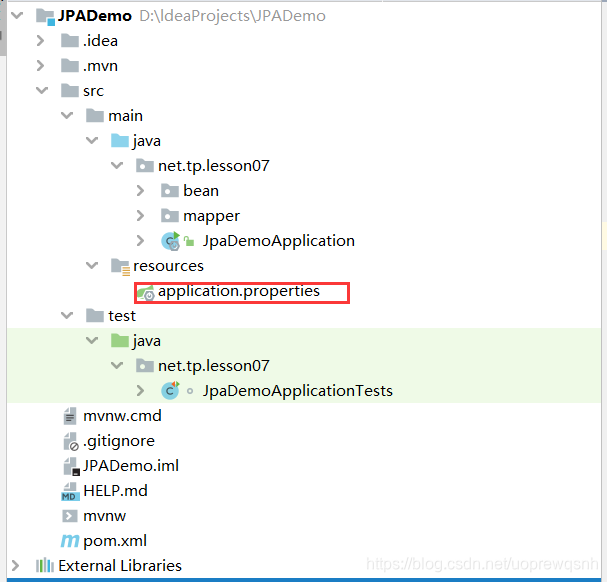Viewport: 607px width, 582px height.
Task: Select the External Libraries label
Action: (x=120, y=566)
